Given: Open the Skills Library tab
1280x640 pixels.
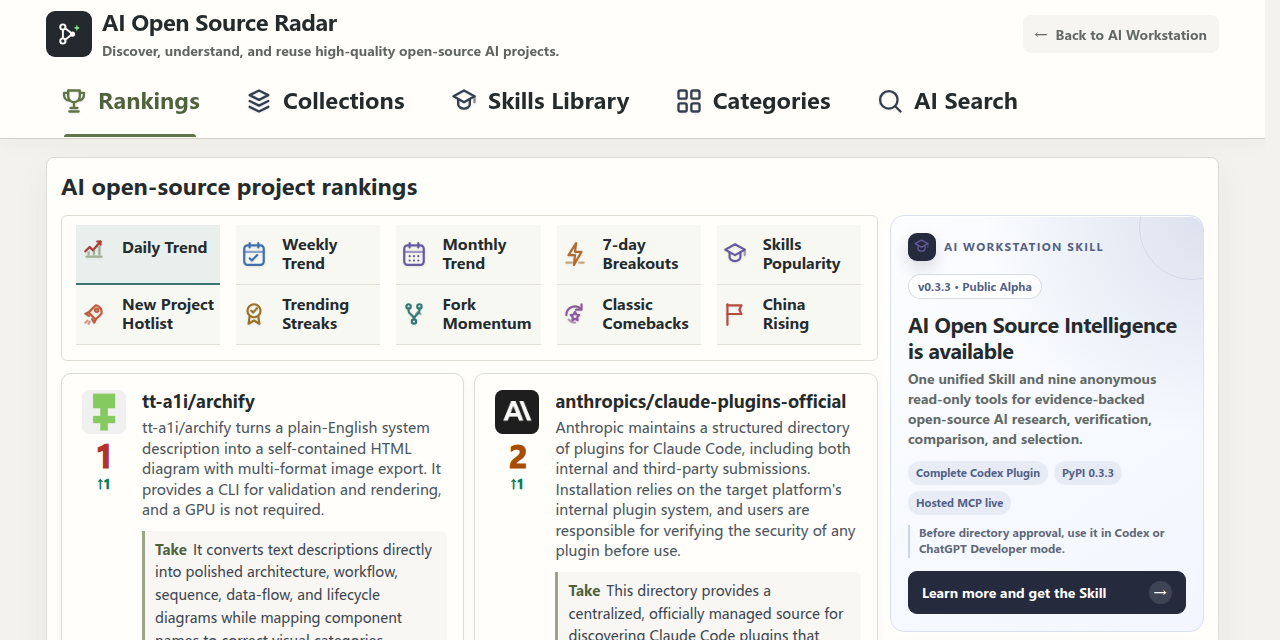Looking at the screenshot, I should [x=541, y=101].
